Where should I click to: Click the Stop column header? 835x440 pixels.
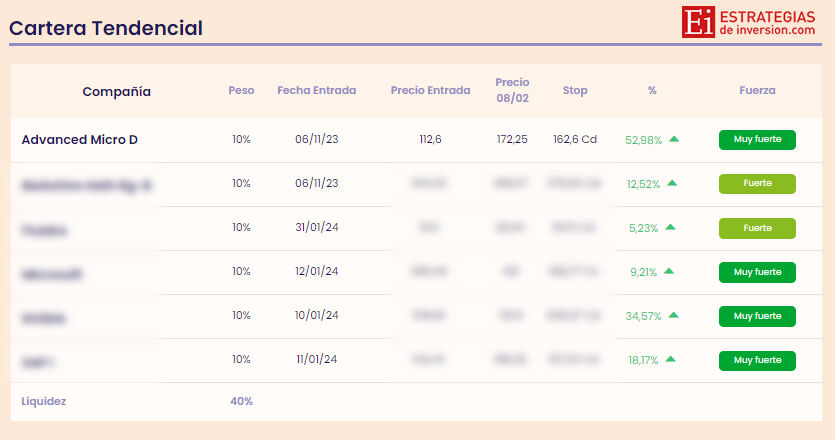[575, 90]
